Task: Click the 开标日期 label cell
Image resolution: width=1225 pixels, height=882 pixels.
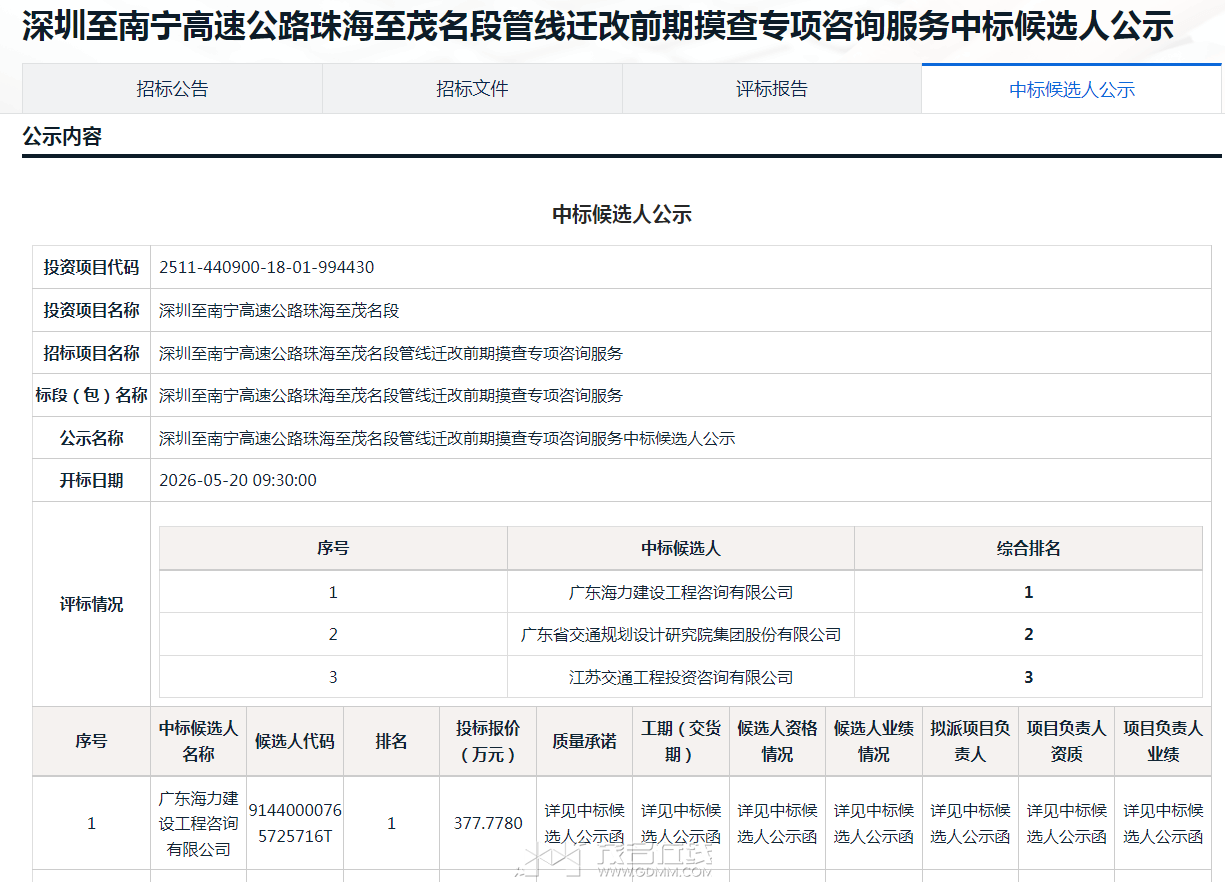Action: click(x=91, y=481)
